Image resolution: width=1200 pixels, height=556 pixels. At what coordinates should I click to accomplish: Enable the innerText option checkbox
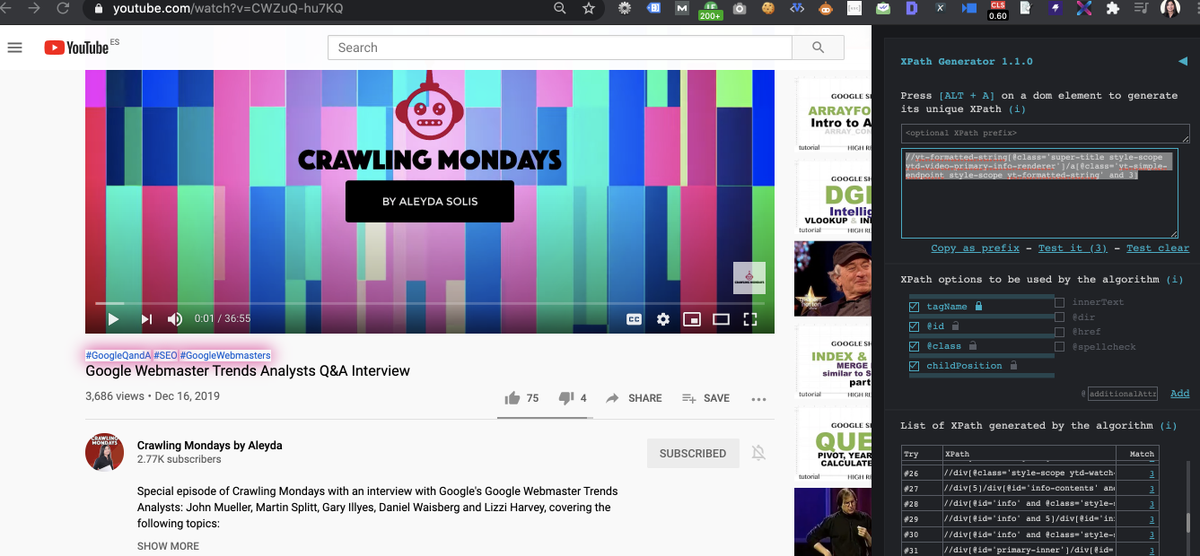(1059, 302)
